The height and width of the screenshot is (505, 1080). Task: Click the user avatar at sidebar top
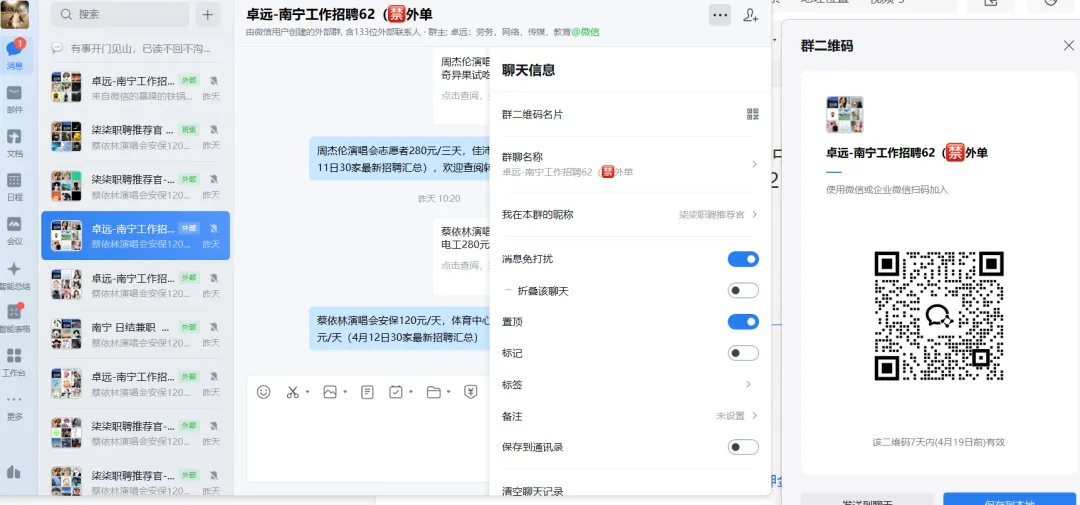[x=14, y=14]
